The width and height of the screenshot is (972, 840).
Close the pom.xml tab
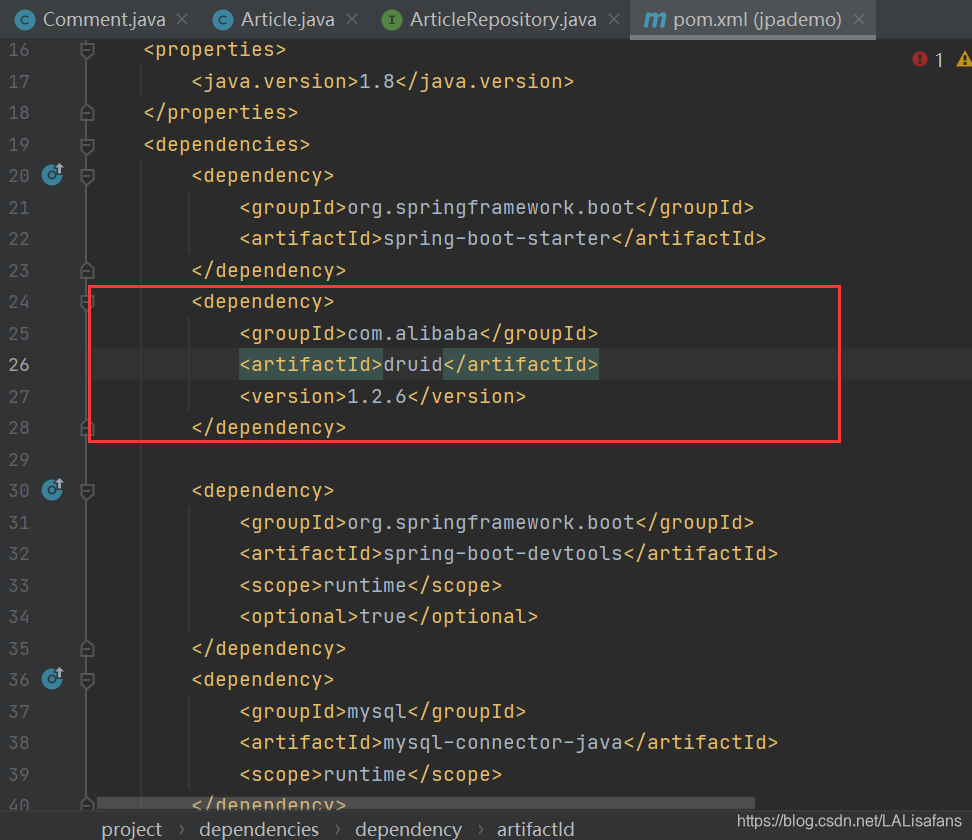coord(859,20)
